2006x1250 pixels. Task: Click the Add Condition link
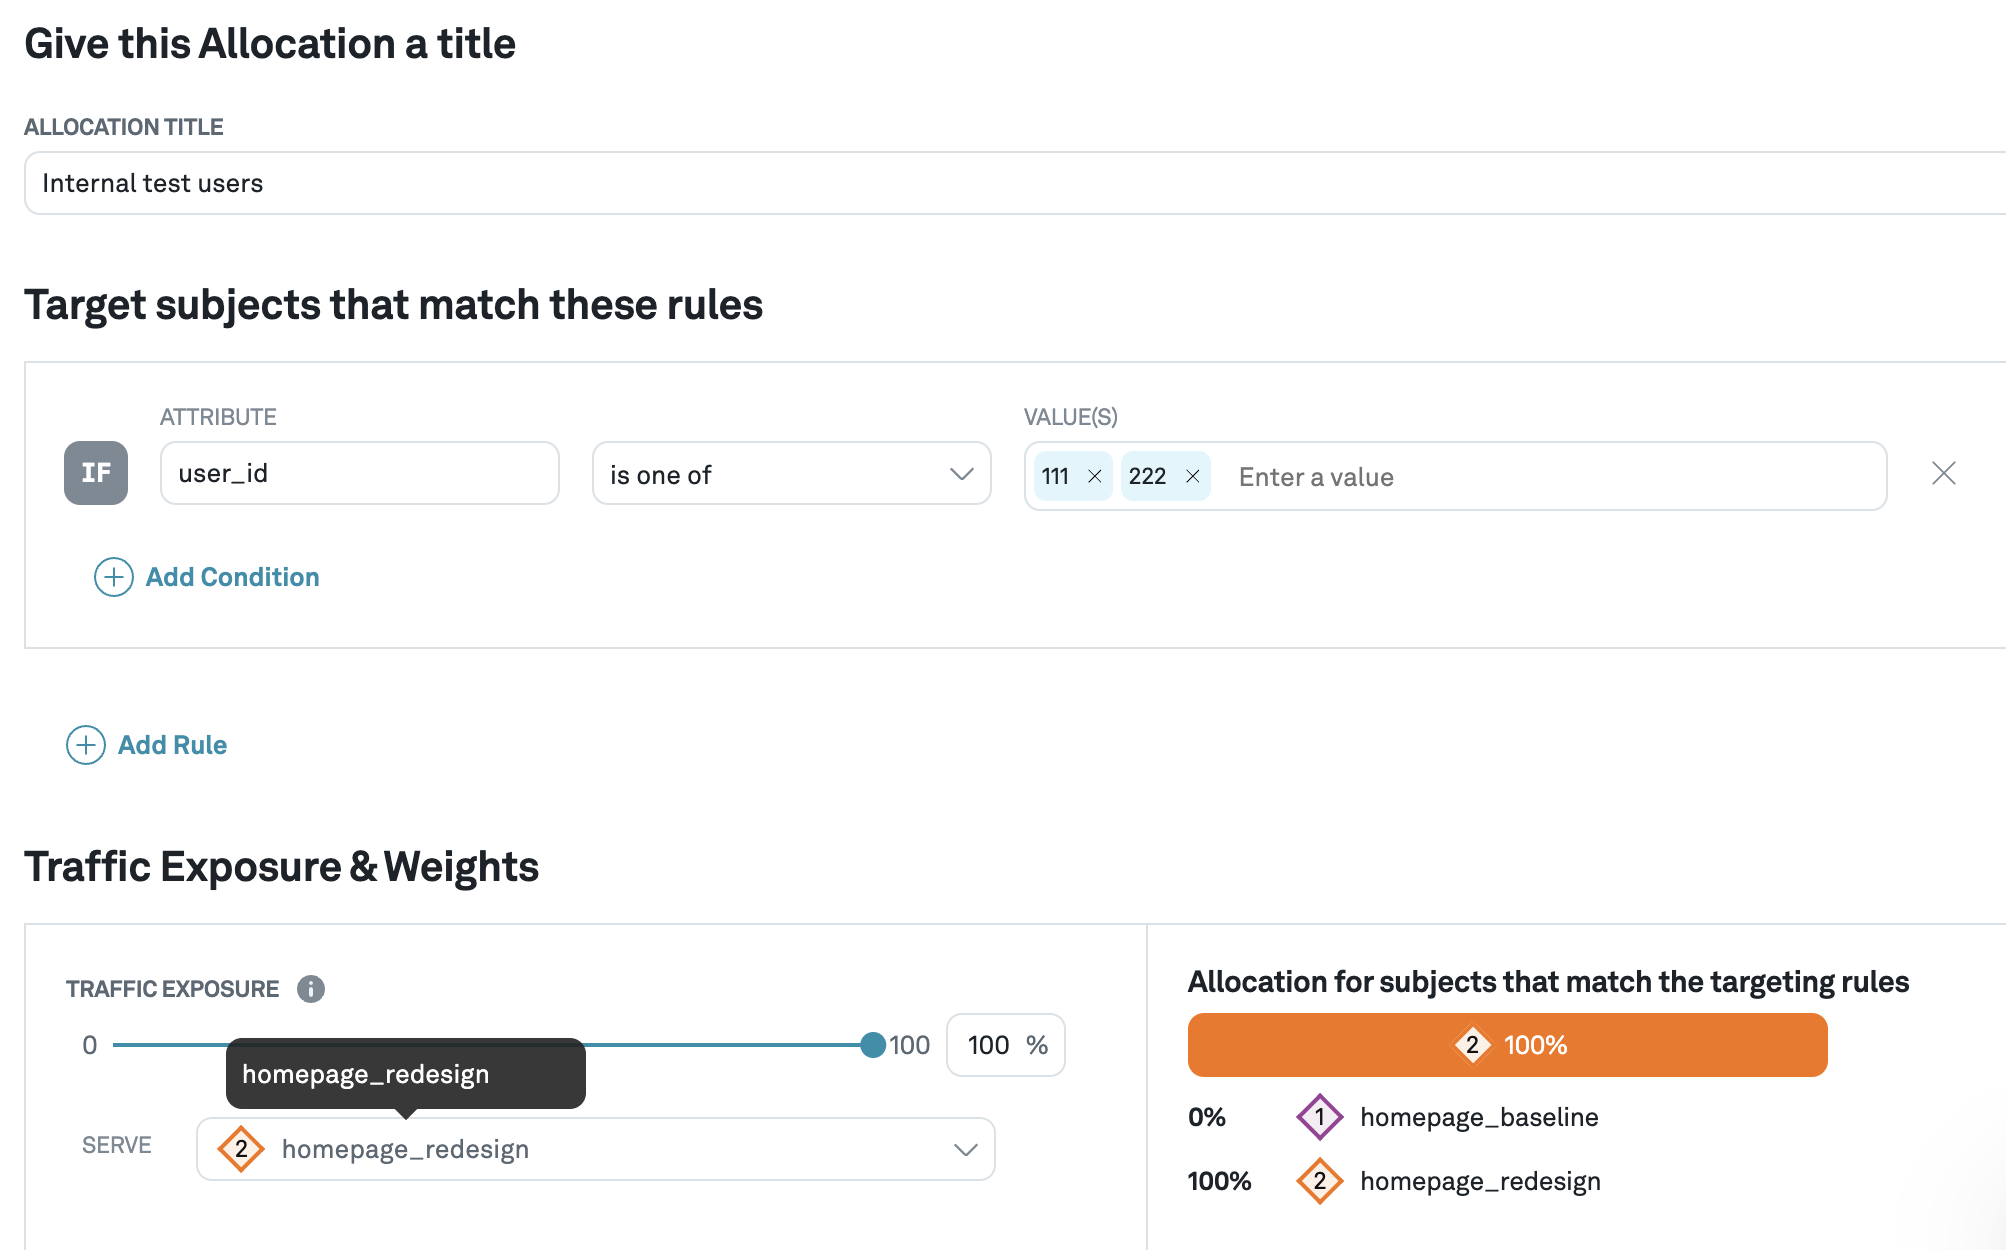[232, 577]
